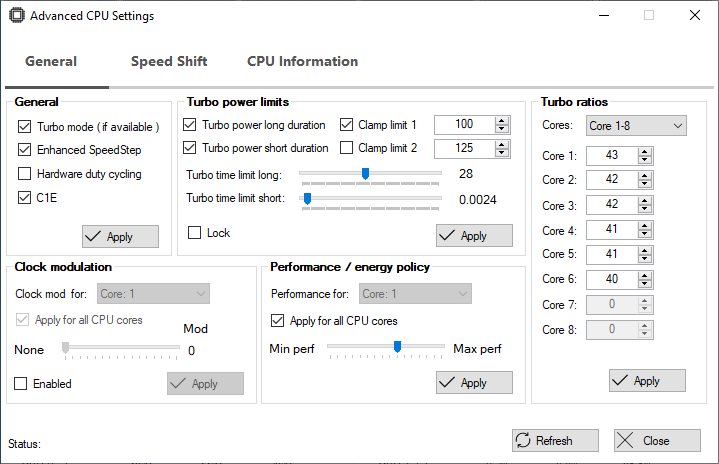Viewport: 719px width, 464px height.
Task: Open the CPU Information tab
Action: coord(302,61)
